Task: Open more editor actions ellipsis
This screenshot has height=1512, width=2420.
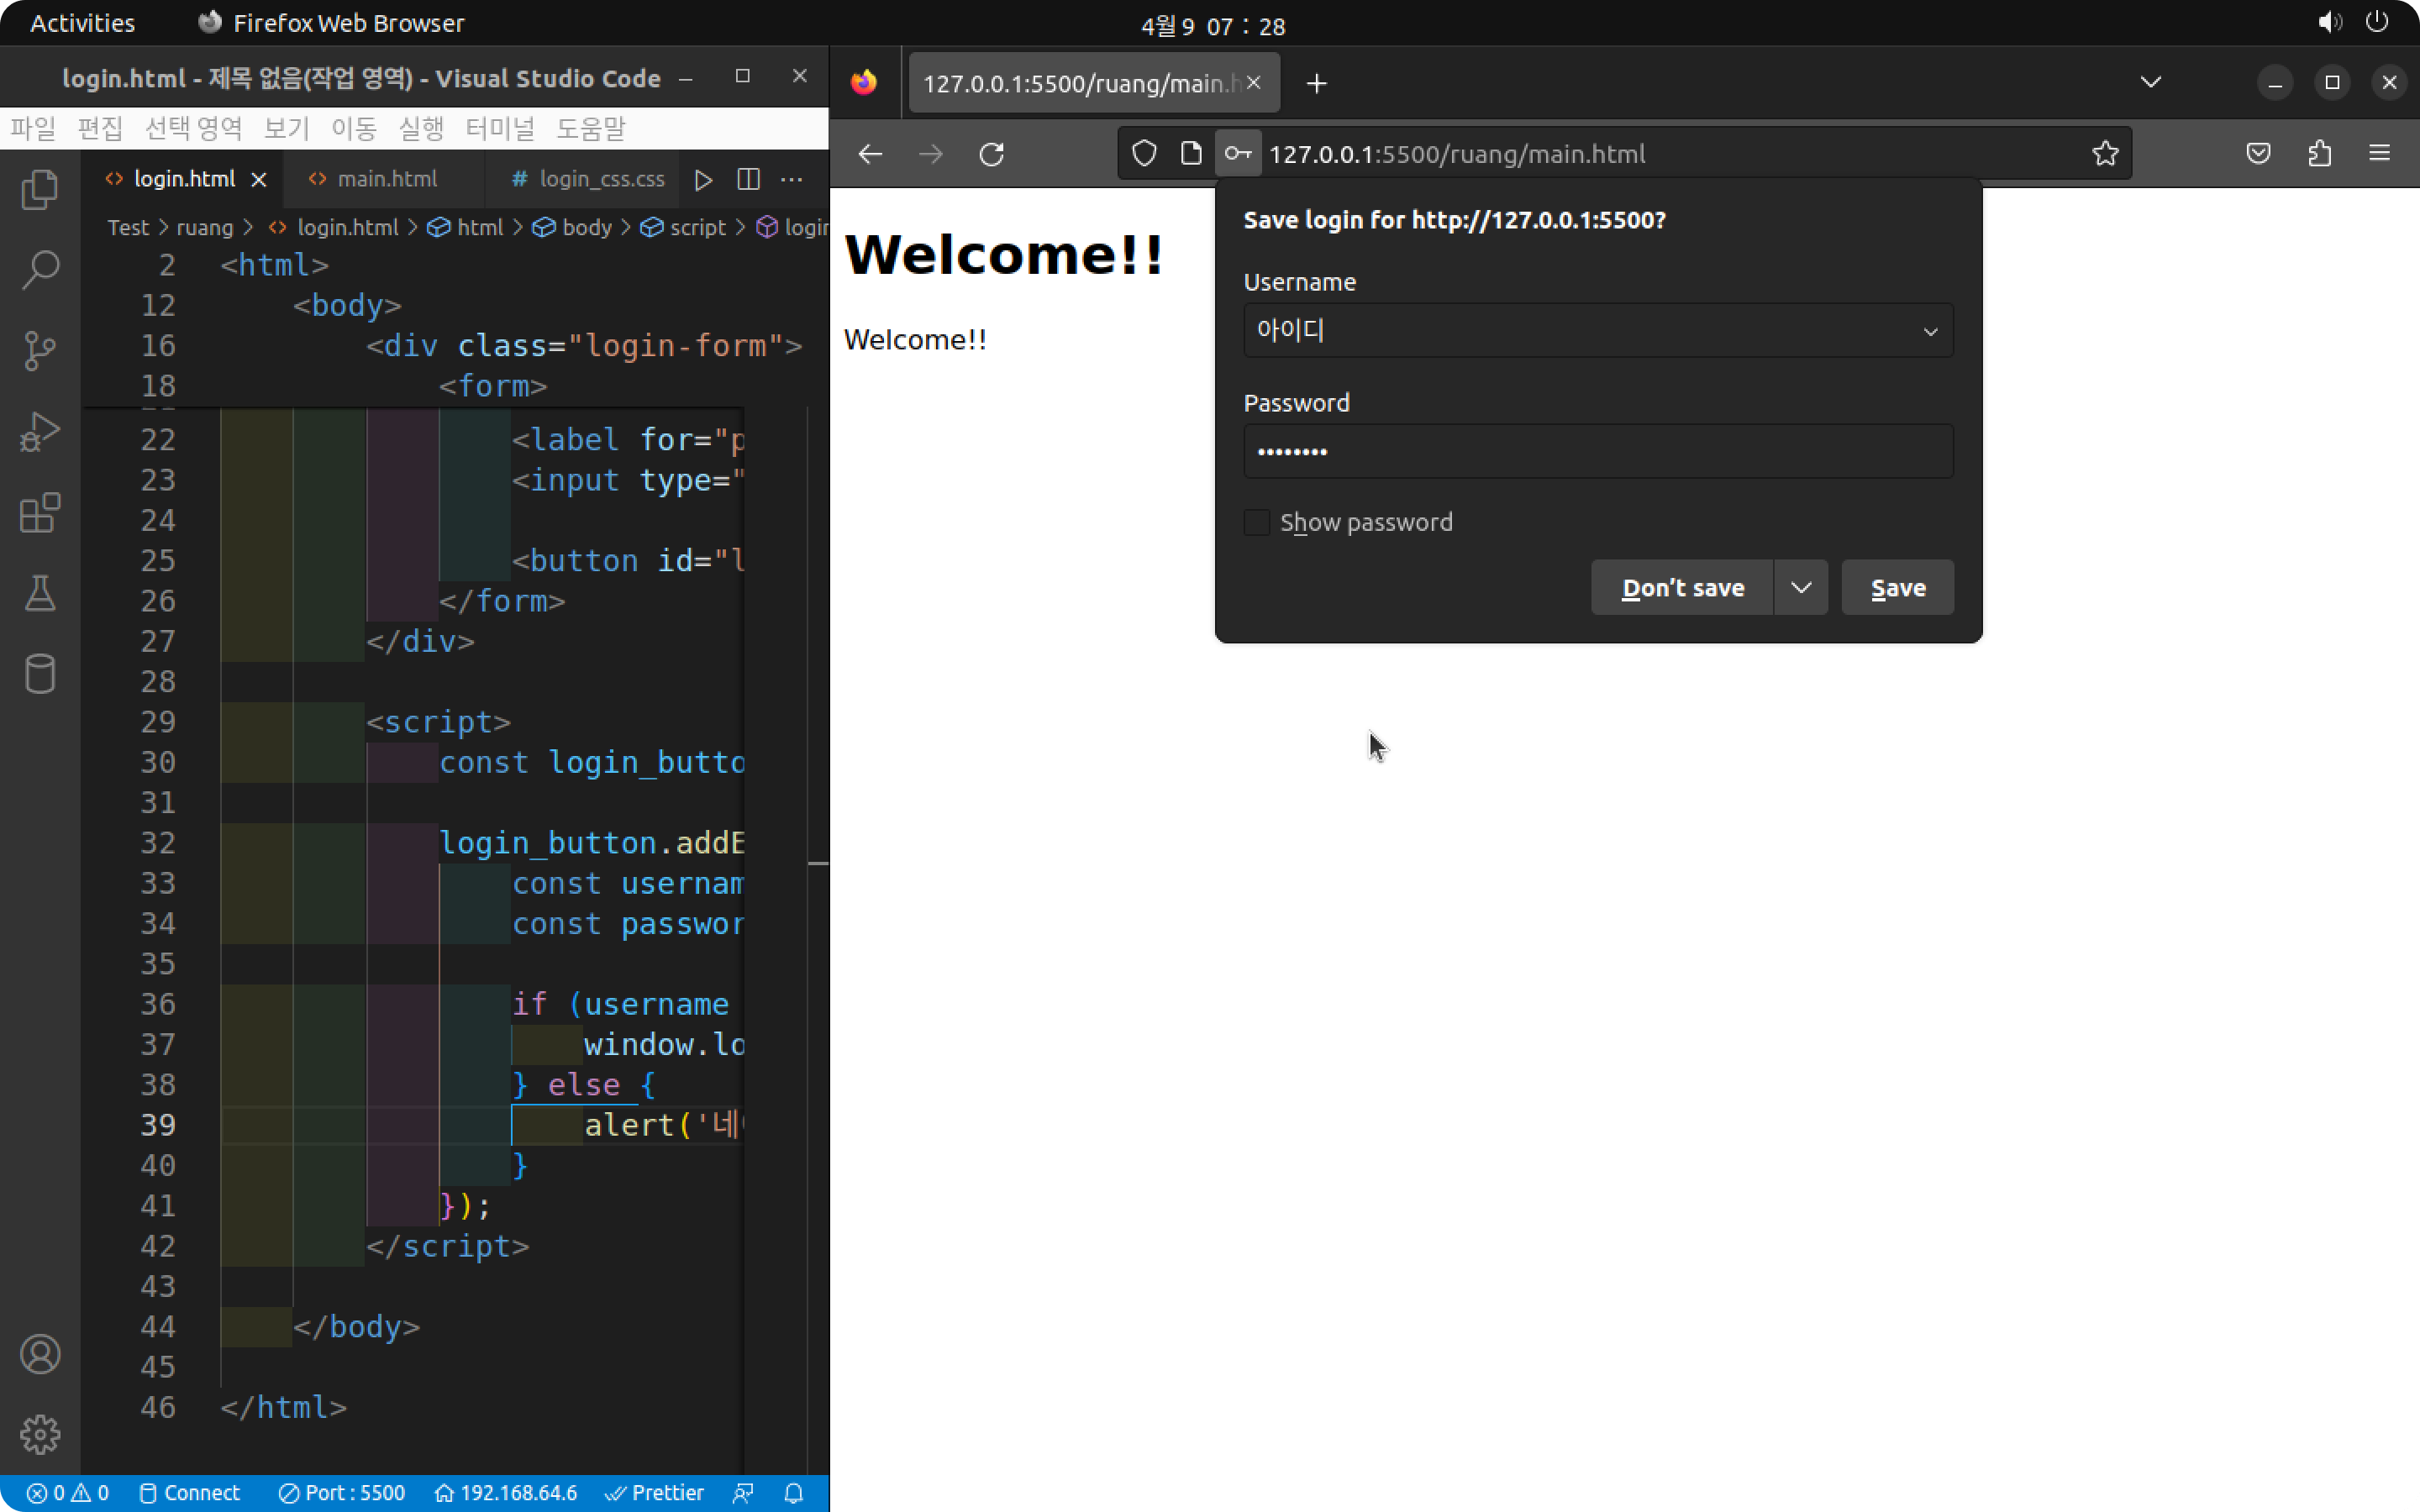Action: click(x=792, y=179)
